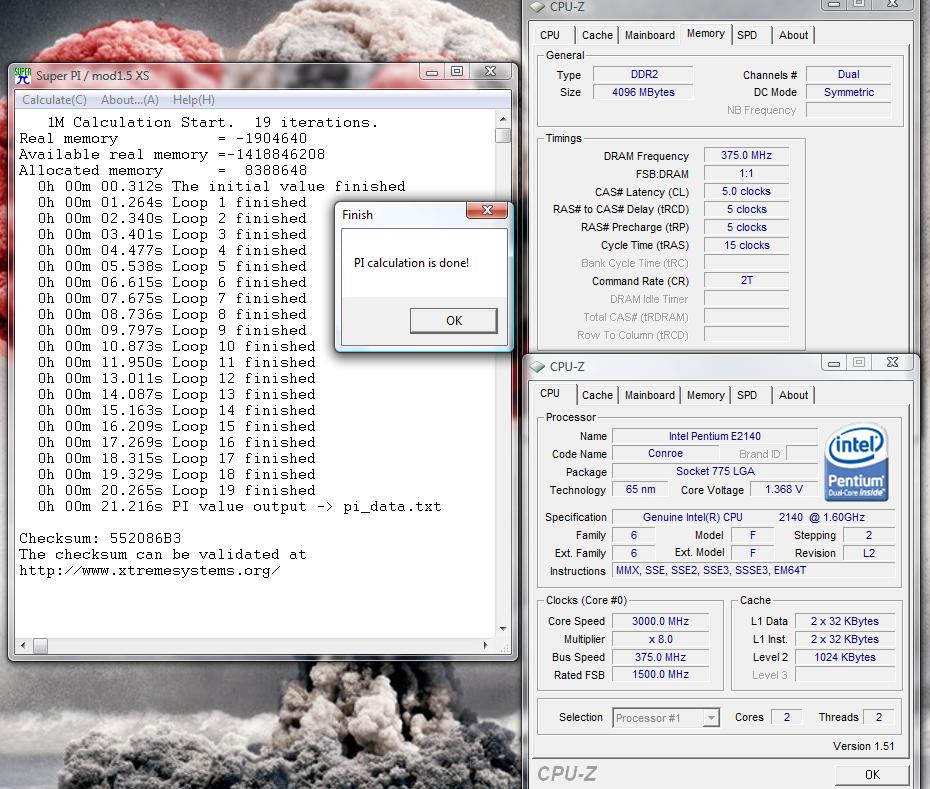Viewport: 930px width, 789px height.
Task: Click the 'PI value output -> pi_data.txt' line
Action: [x=240, y=507]
